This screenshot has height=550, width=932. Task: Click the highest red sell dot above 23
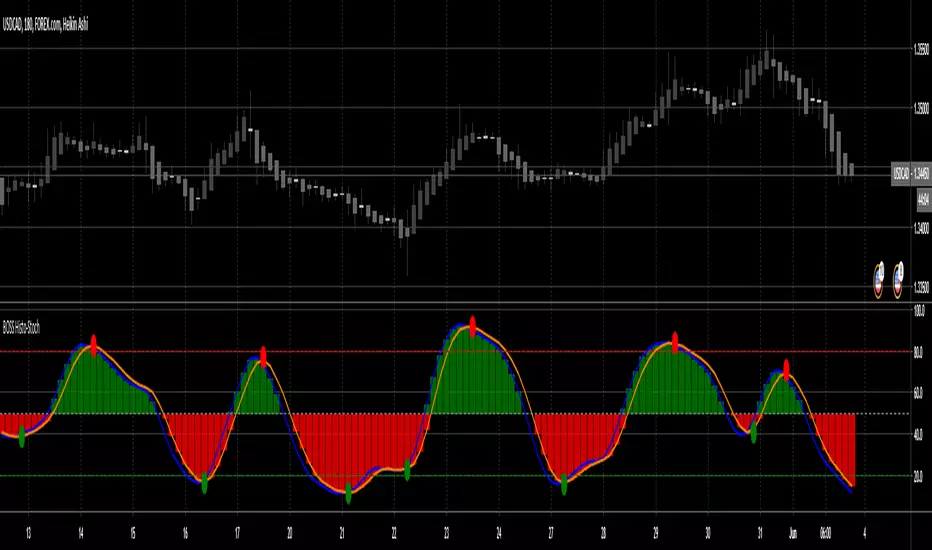point(473,327)
